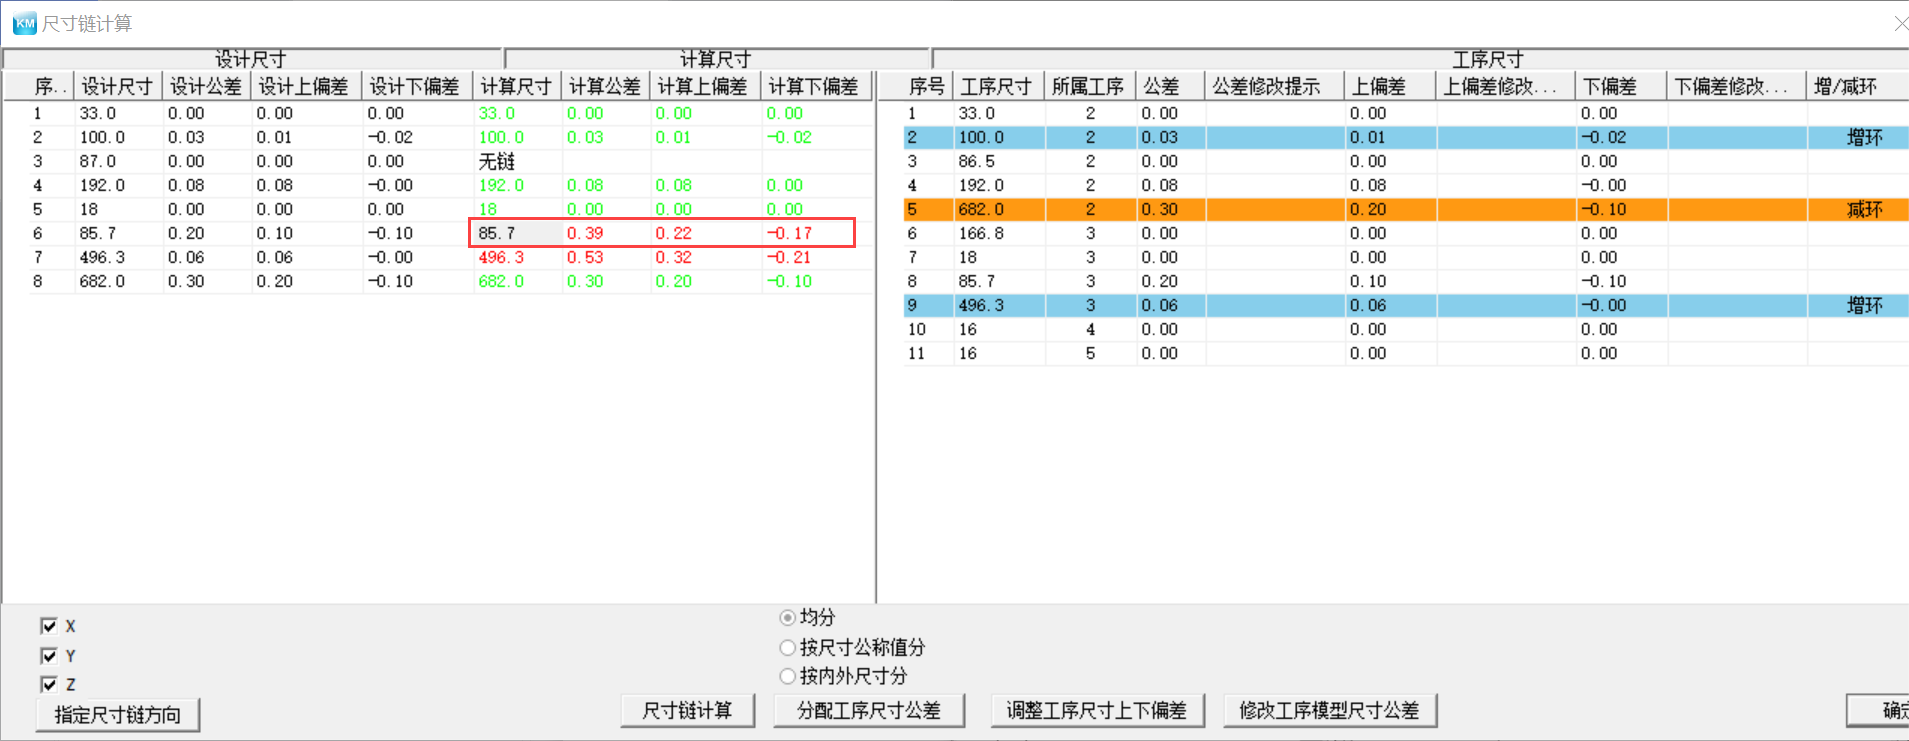Toggle the Y direction checkbox
This screenshot has width=1909, height=741.
pos(49,656)
